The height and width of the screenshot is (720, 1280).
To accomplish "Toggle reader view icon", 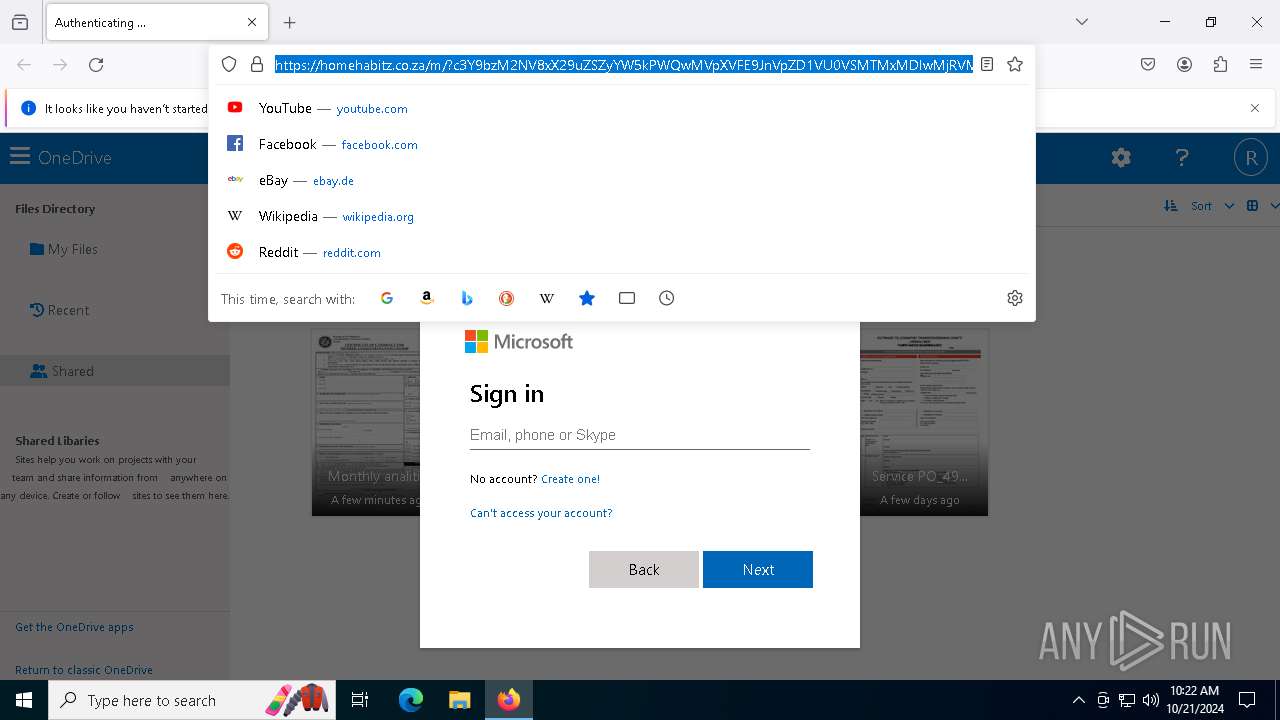I will (x=987, y=64).
